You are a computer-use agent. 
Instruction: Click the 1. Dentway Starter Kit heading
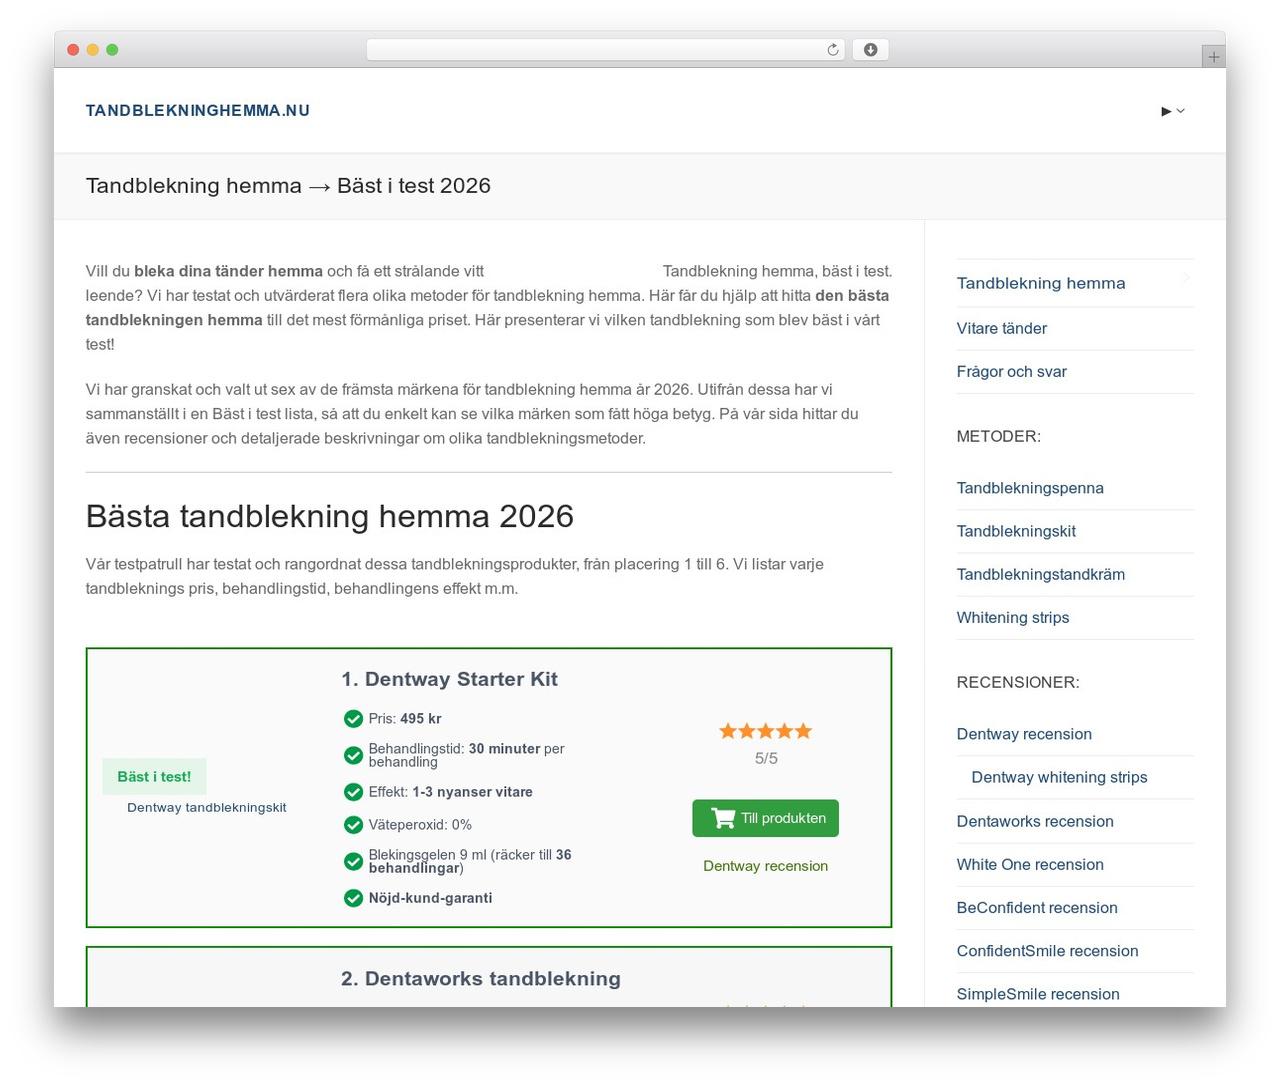click(449, 679)
